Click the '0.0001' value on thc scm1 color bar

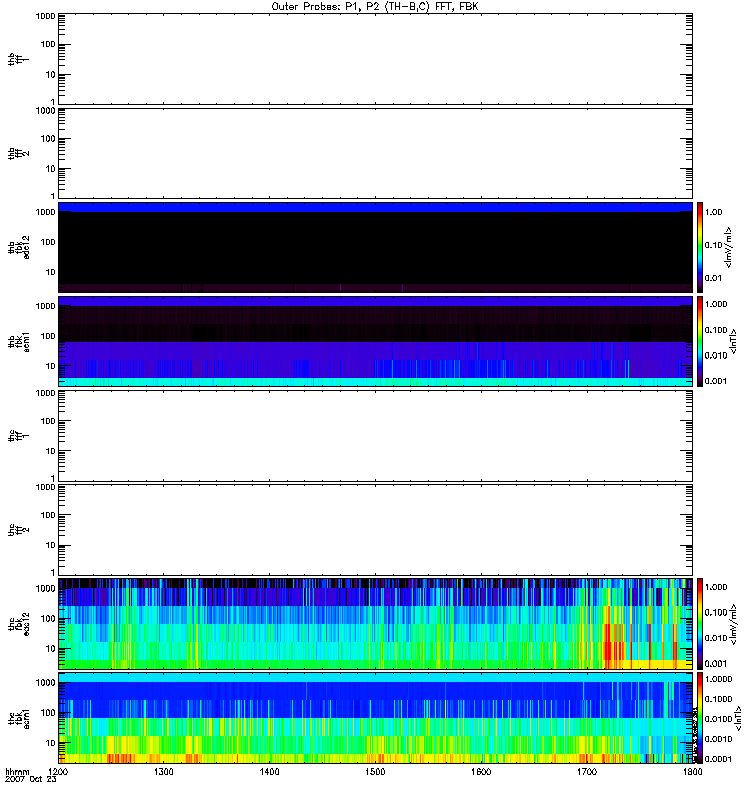pos(718,759)
